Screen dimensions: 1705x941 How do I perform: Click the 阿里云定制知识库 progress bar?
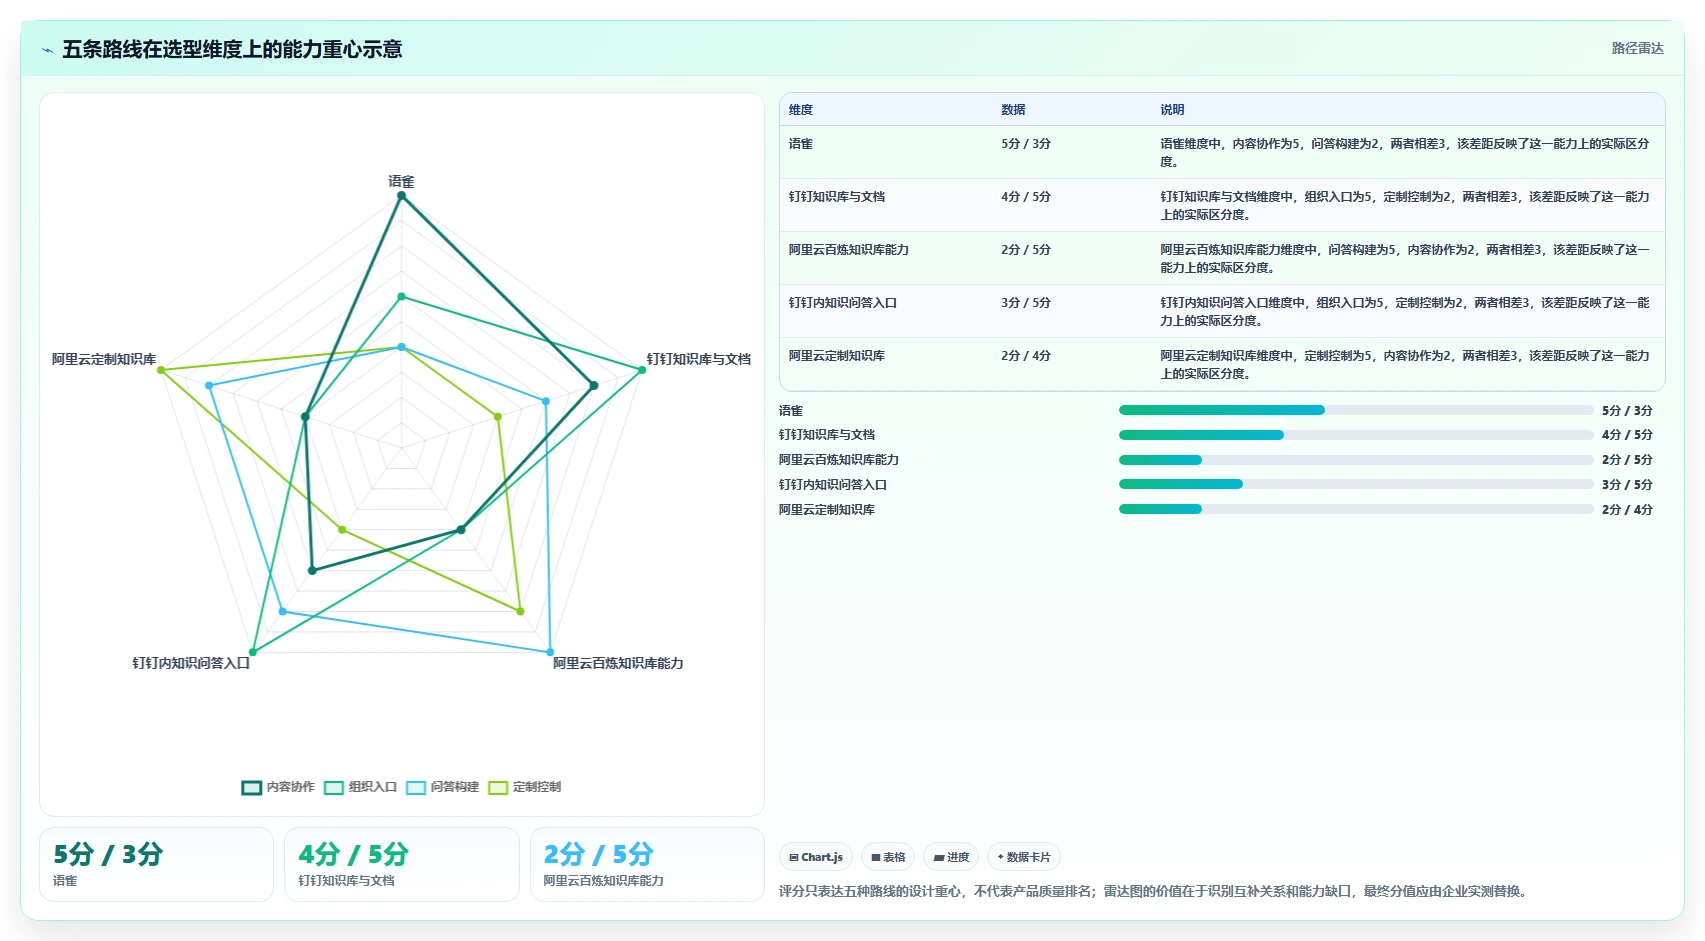click(1355, 509)
